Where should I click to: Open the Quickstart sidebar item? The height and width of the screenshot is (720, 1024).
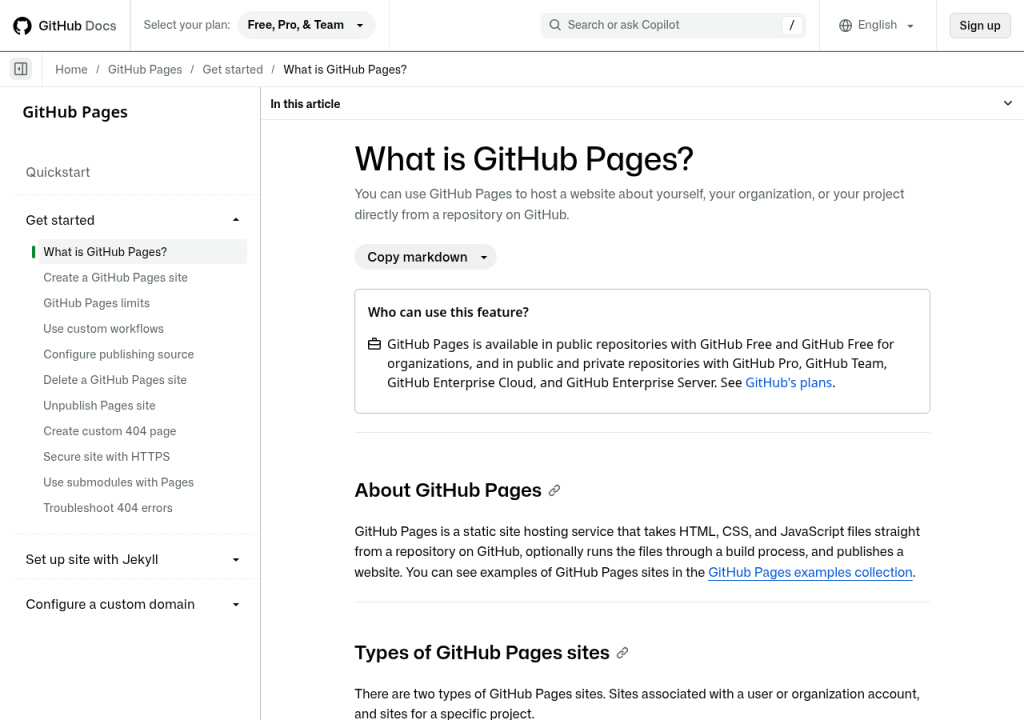click(x=58, y=172)
